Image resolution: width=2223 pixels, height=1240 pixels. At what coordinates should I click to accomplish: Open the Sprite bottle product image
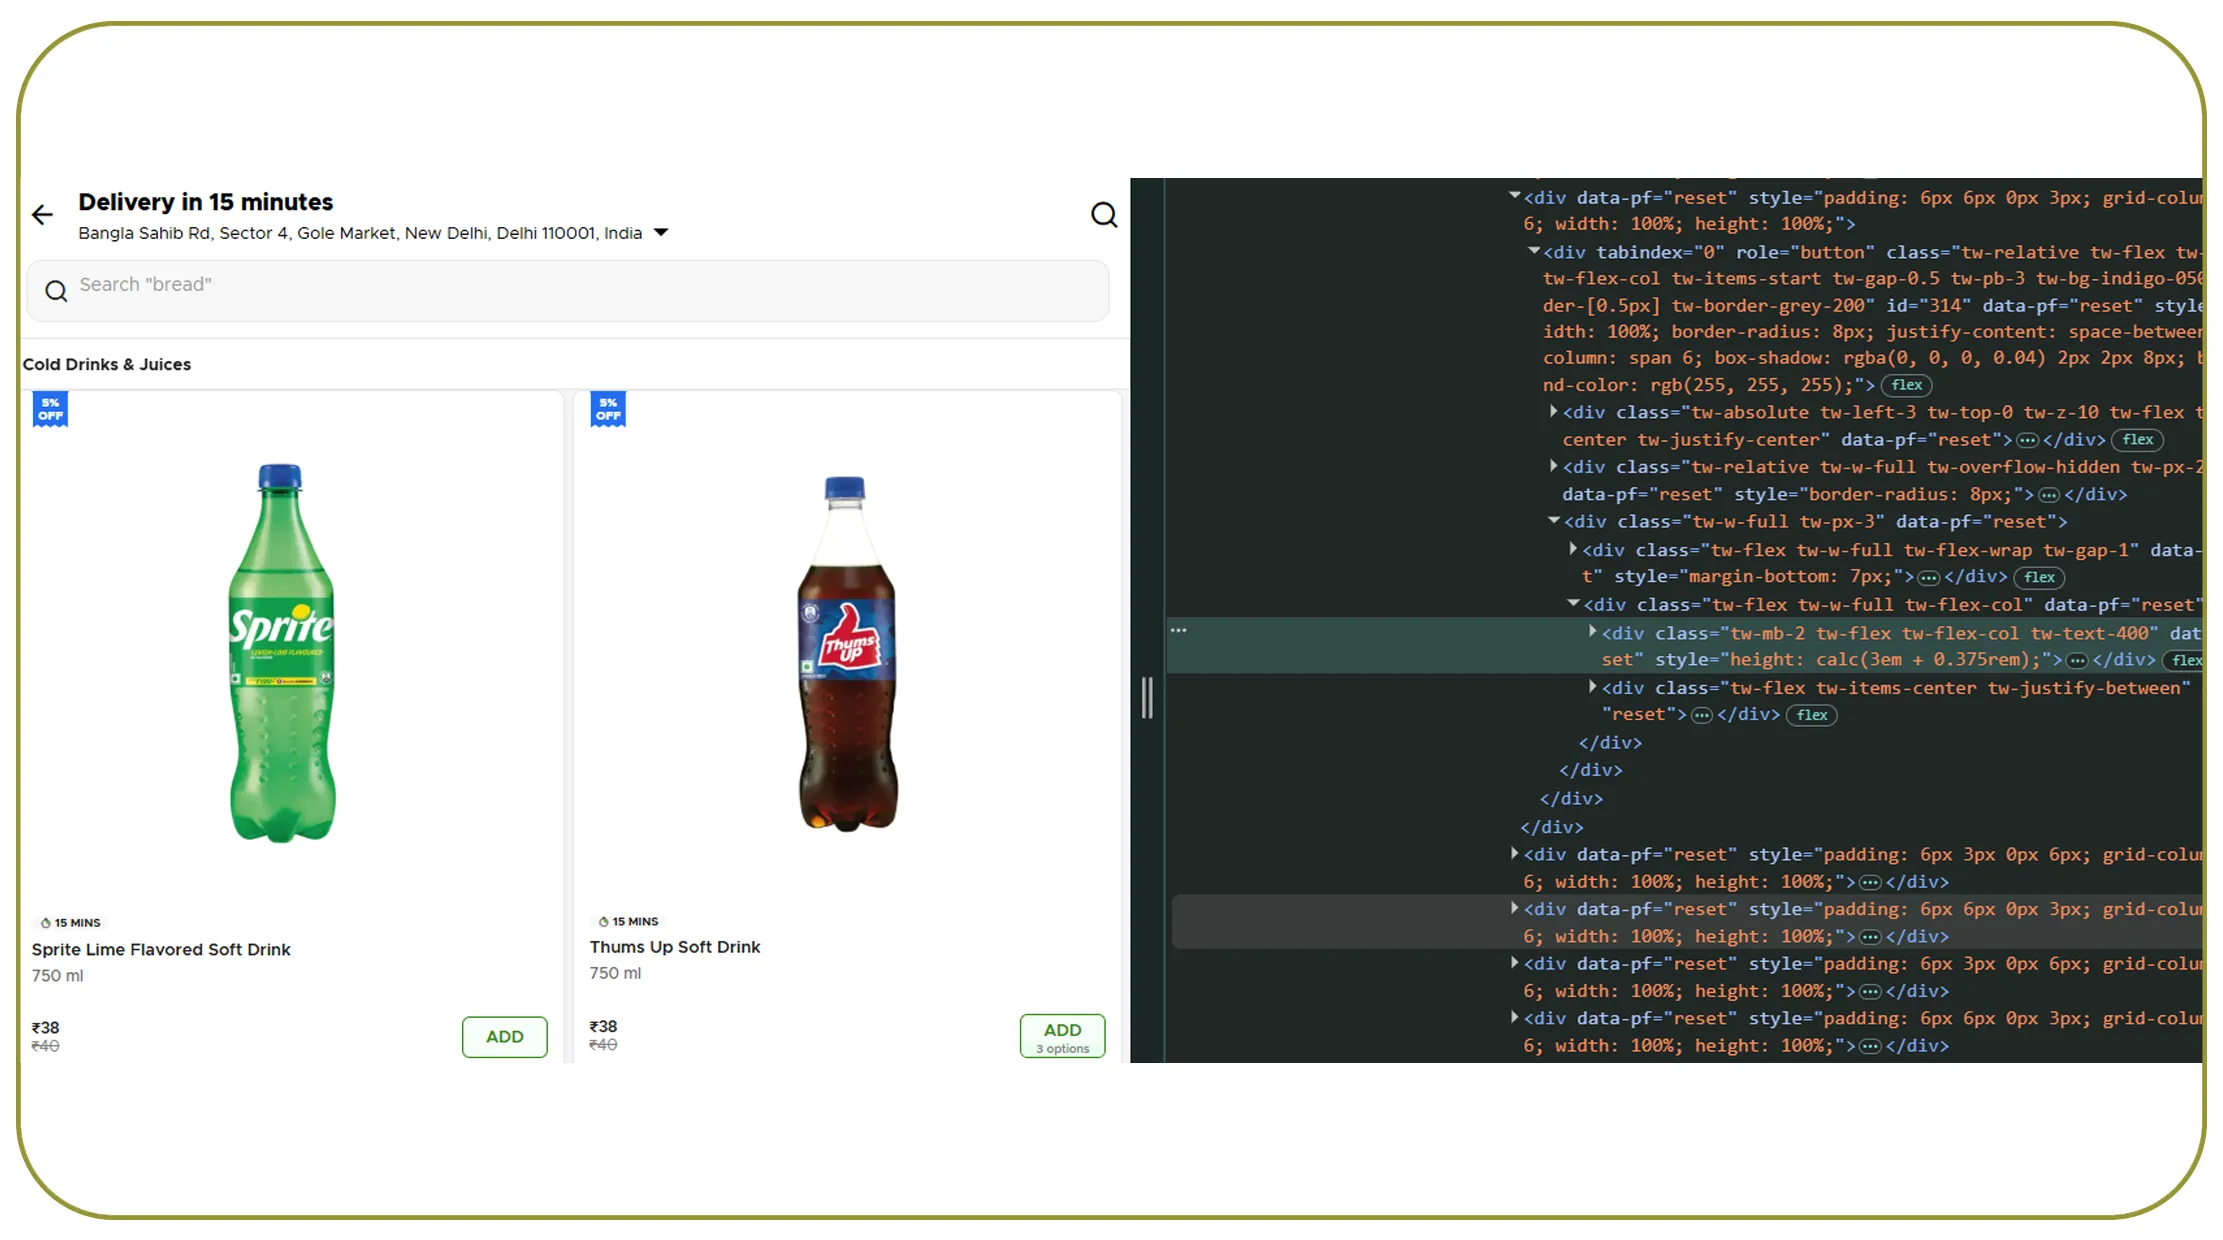pos(282,652)
